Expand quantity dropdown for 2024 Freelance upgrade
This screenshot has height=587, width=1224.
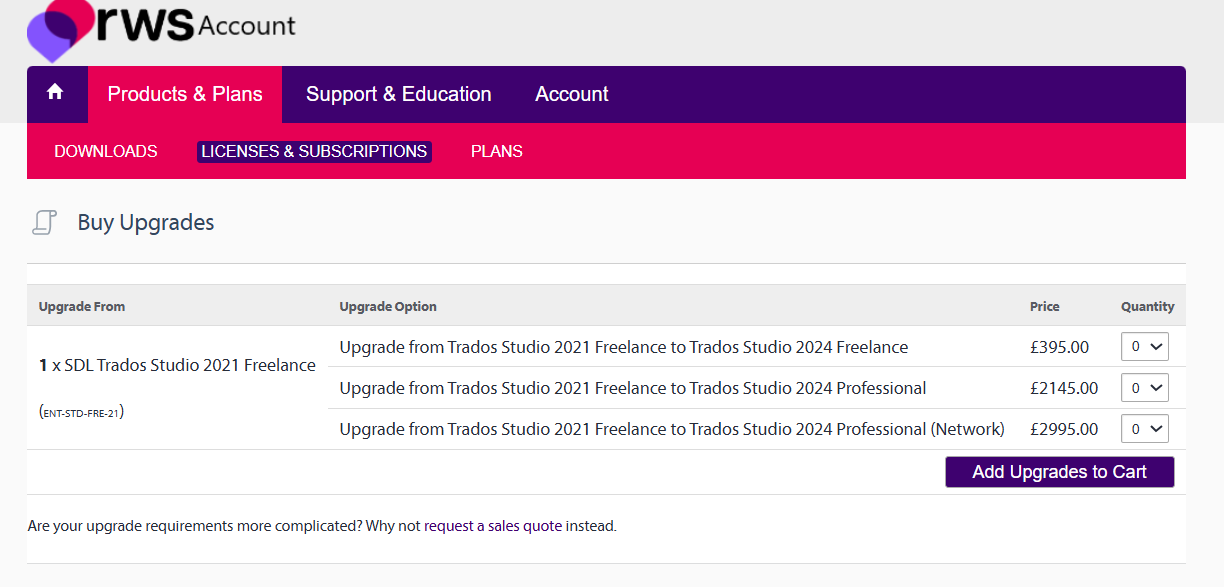pyautogui.click(x=1144, y=347)
